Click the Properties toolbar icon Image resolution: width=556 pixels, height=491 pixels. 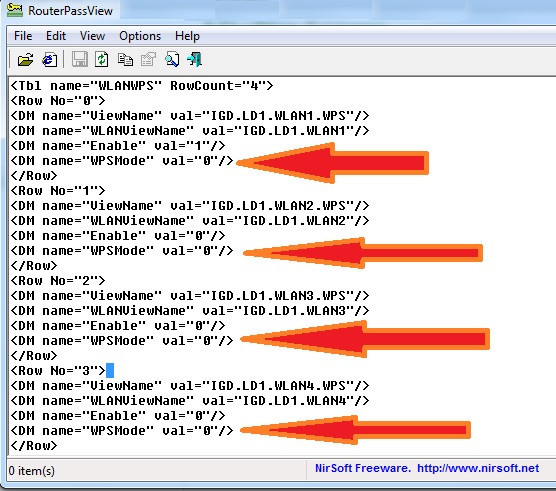[x=148, y=59]
